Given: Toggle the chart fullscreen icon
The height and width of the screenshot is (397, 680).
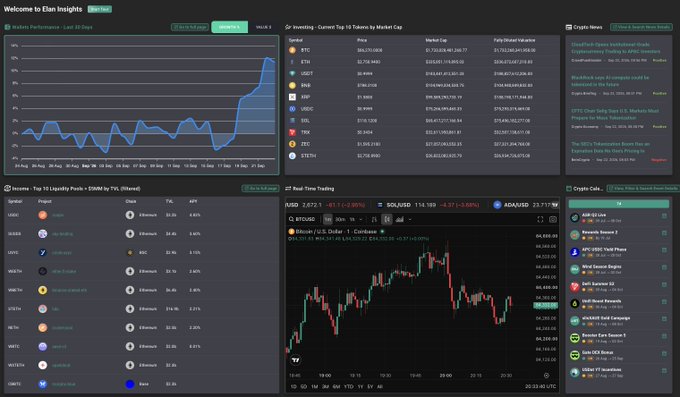Looking at the screenshot, I should tap(540, 220).
